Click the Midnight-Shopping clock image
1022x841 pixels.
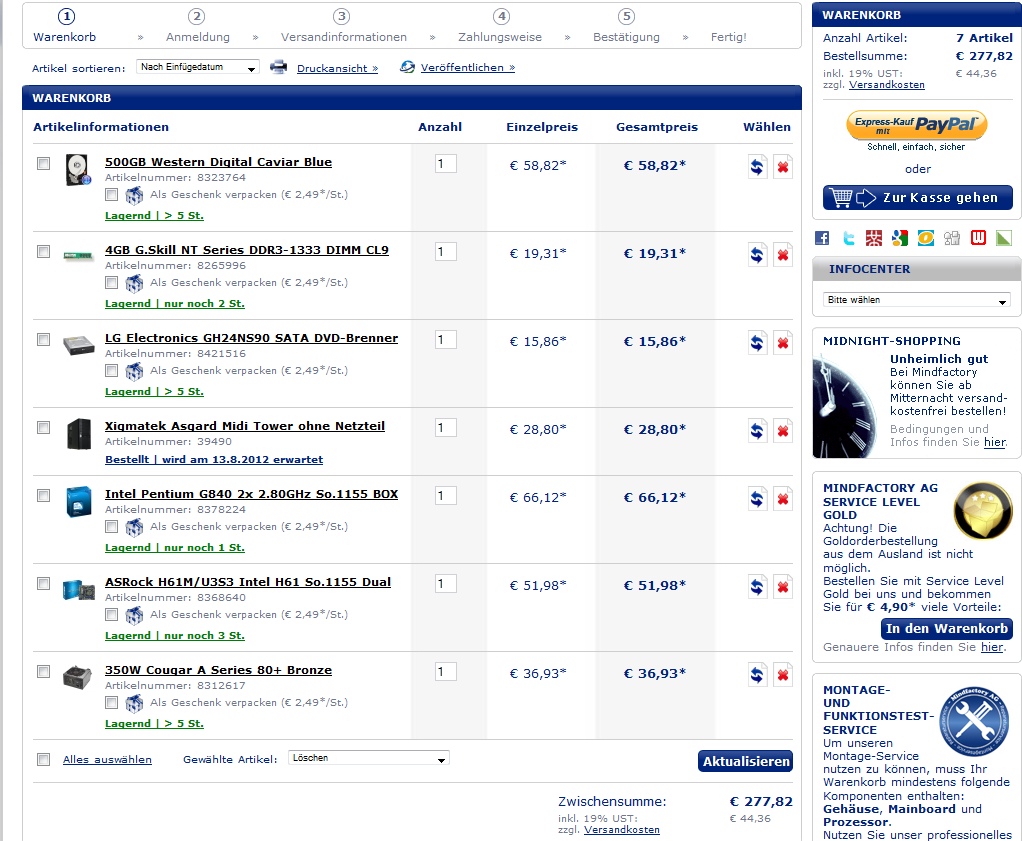[845, 406]
